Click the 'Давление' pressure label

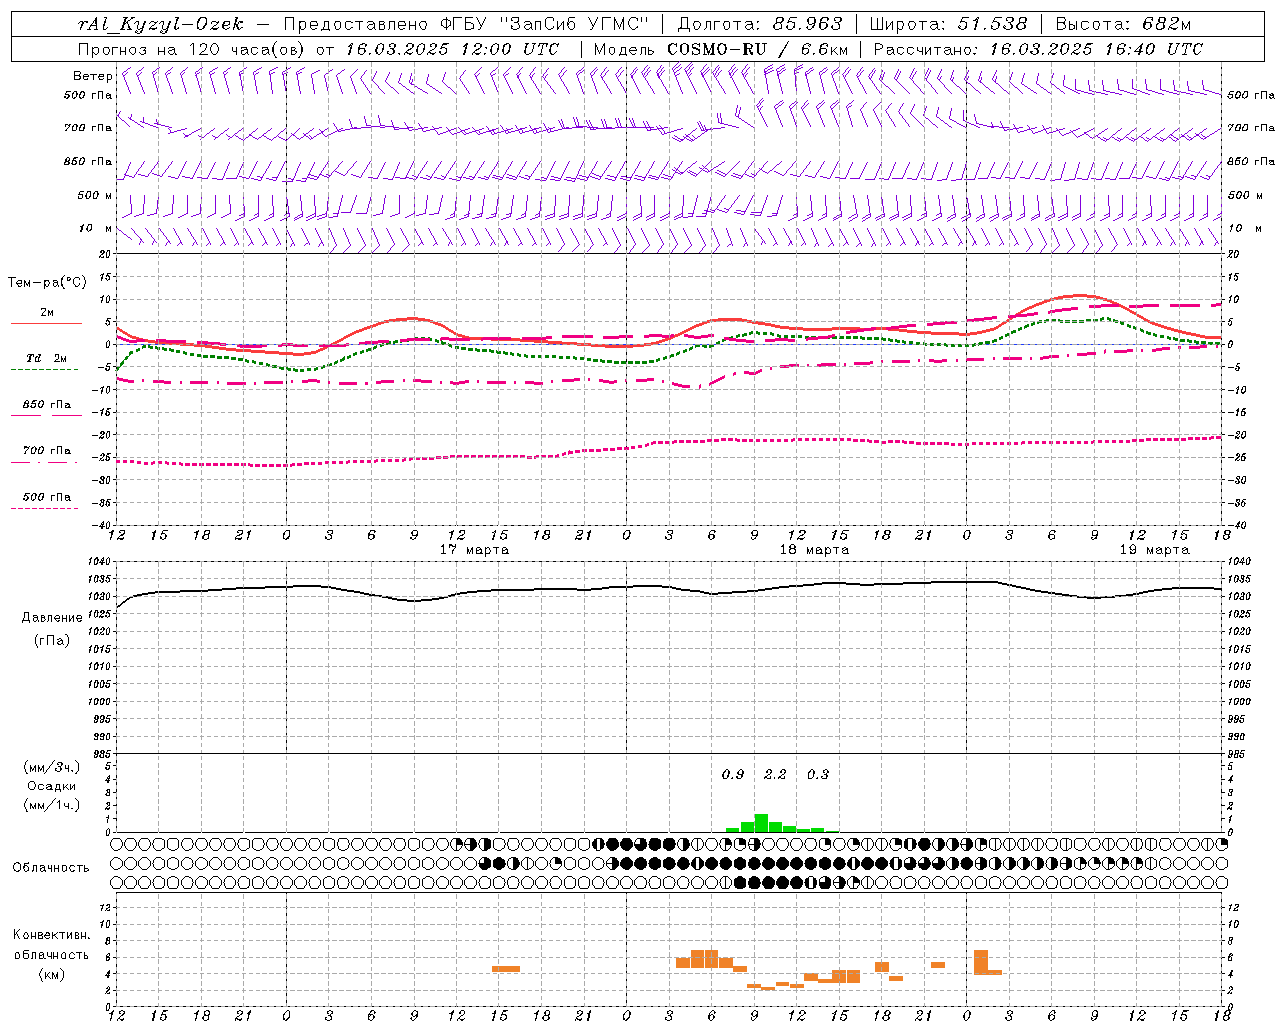coord(52,618)
